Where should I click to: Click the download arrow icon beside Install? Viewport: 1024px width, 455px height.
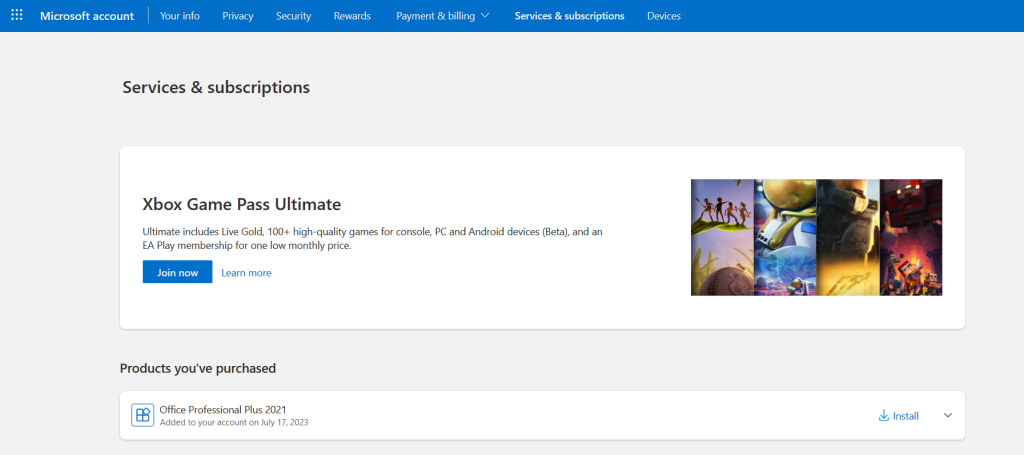[883, 416]
